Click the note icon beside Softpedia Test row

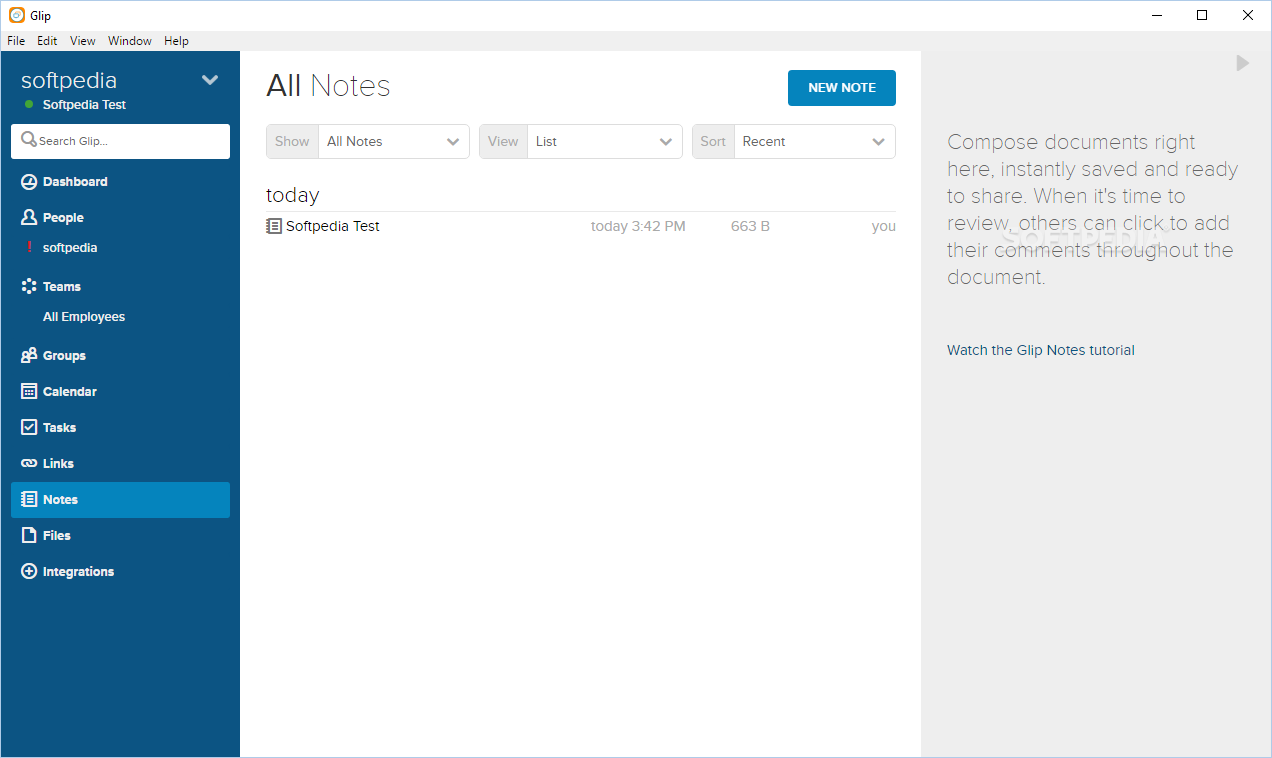(274, 226)
